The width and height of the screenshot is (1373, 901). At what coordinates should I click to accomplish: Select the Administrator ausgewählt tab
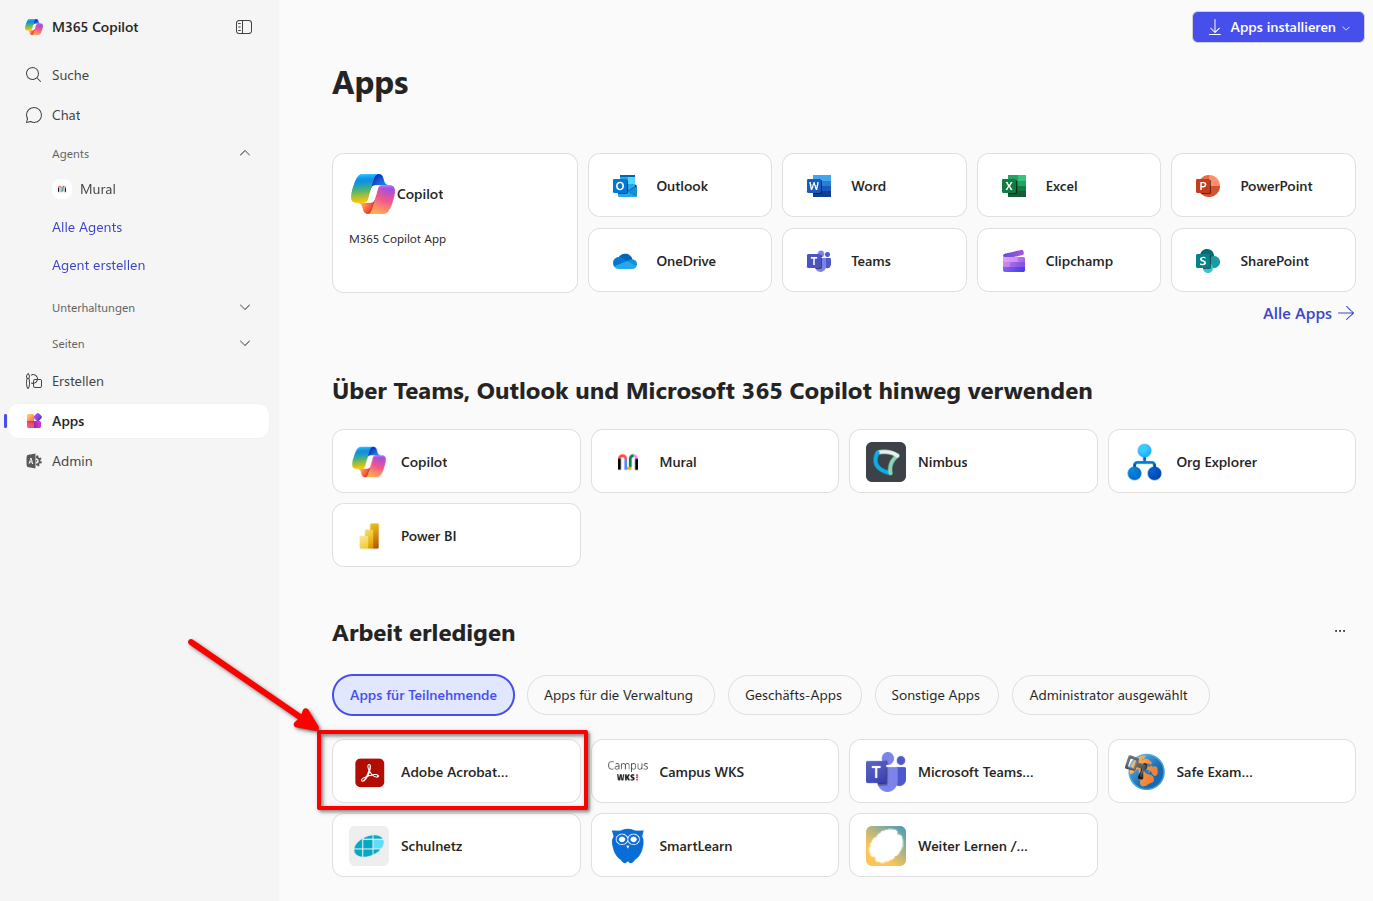(x=1109, y=695)
